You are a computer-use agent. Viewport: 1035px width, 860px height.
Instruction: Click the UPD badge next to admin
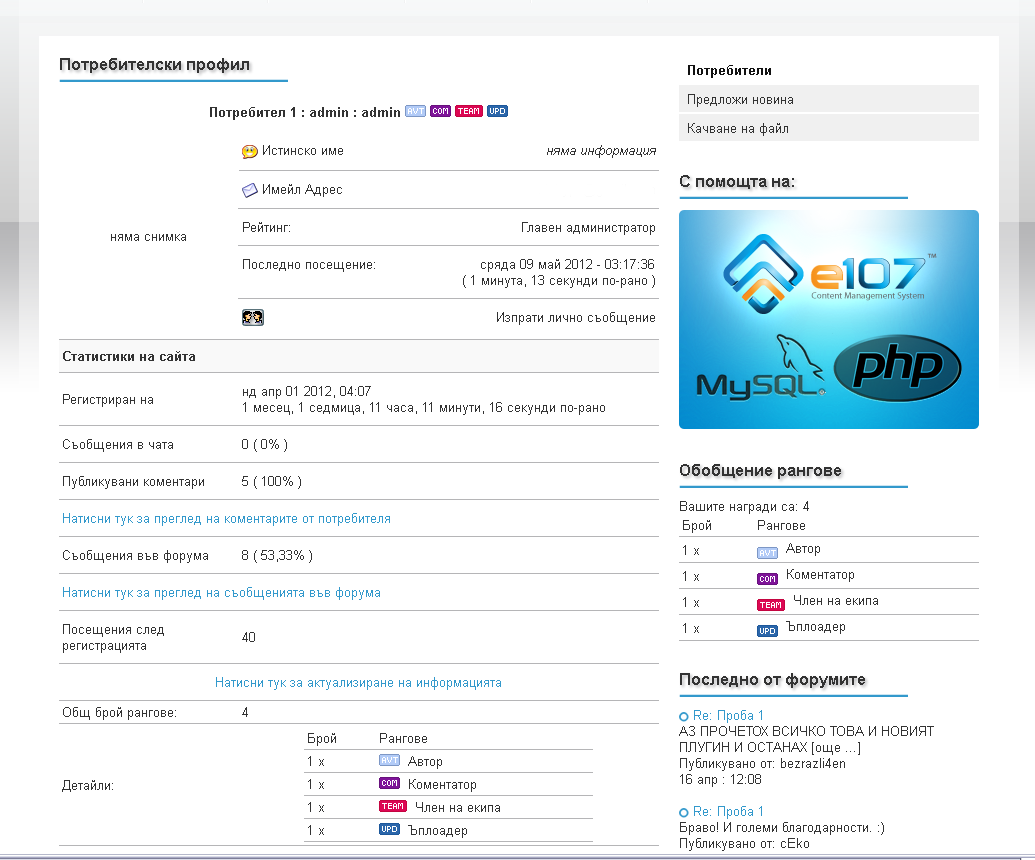[496, 112]
